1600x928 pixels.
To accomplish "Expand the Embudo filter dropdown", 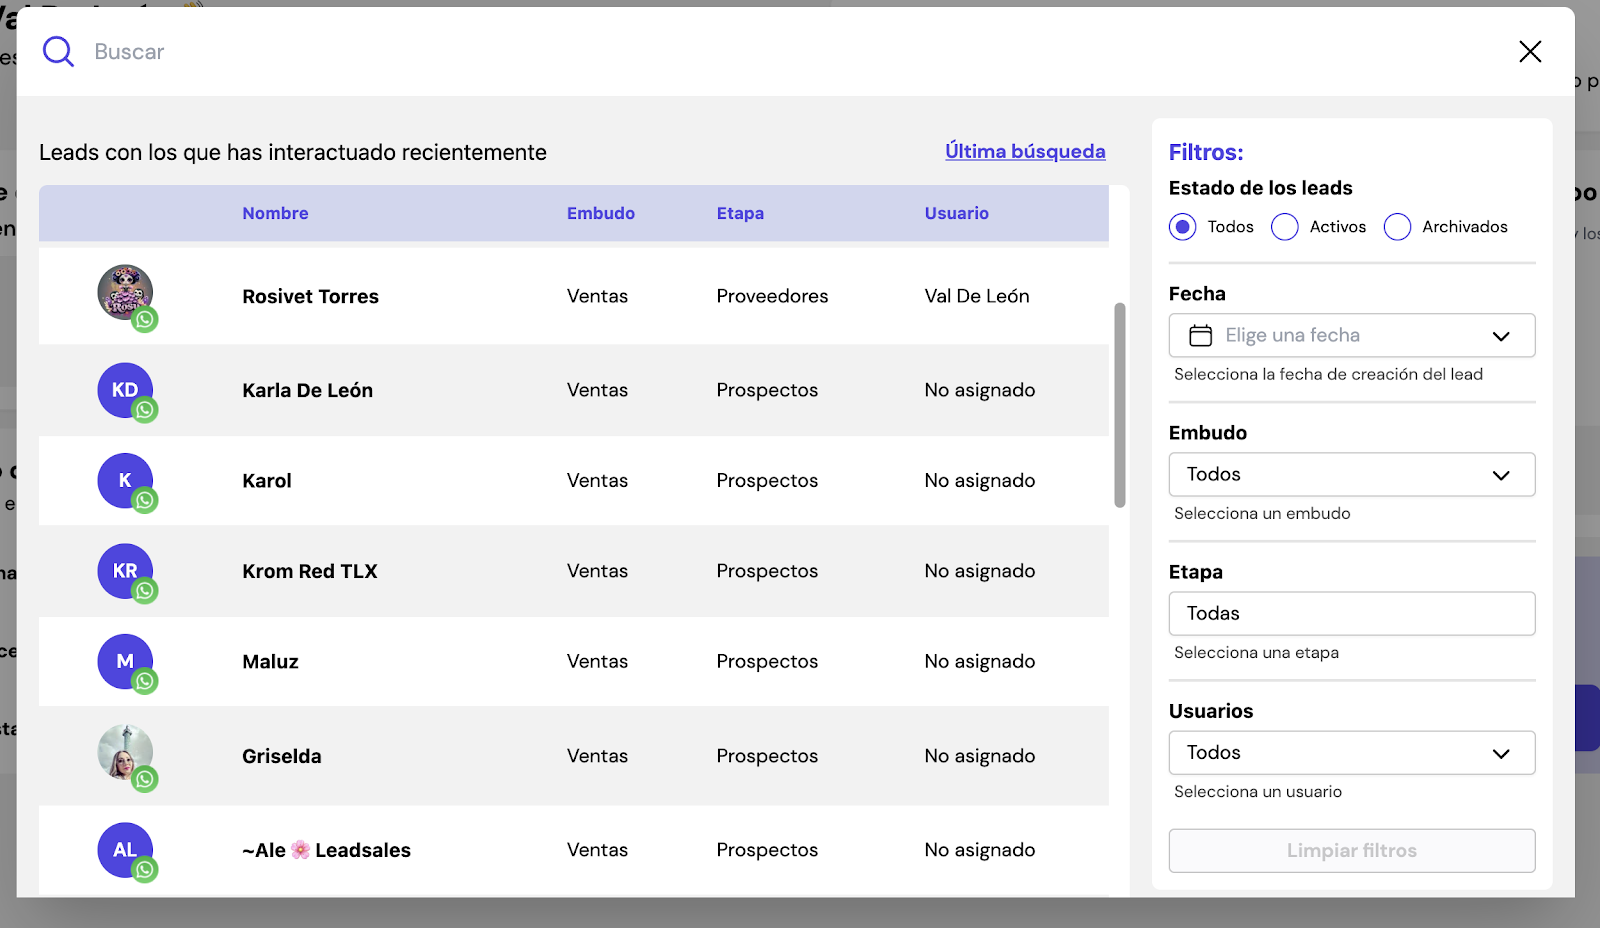I will point(1351,475).
